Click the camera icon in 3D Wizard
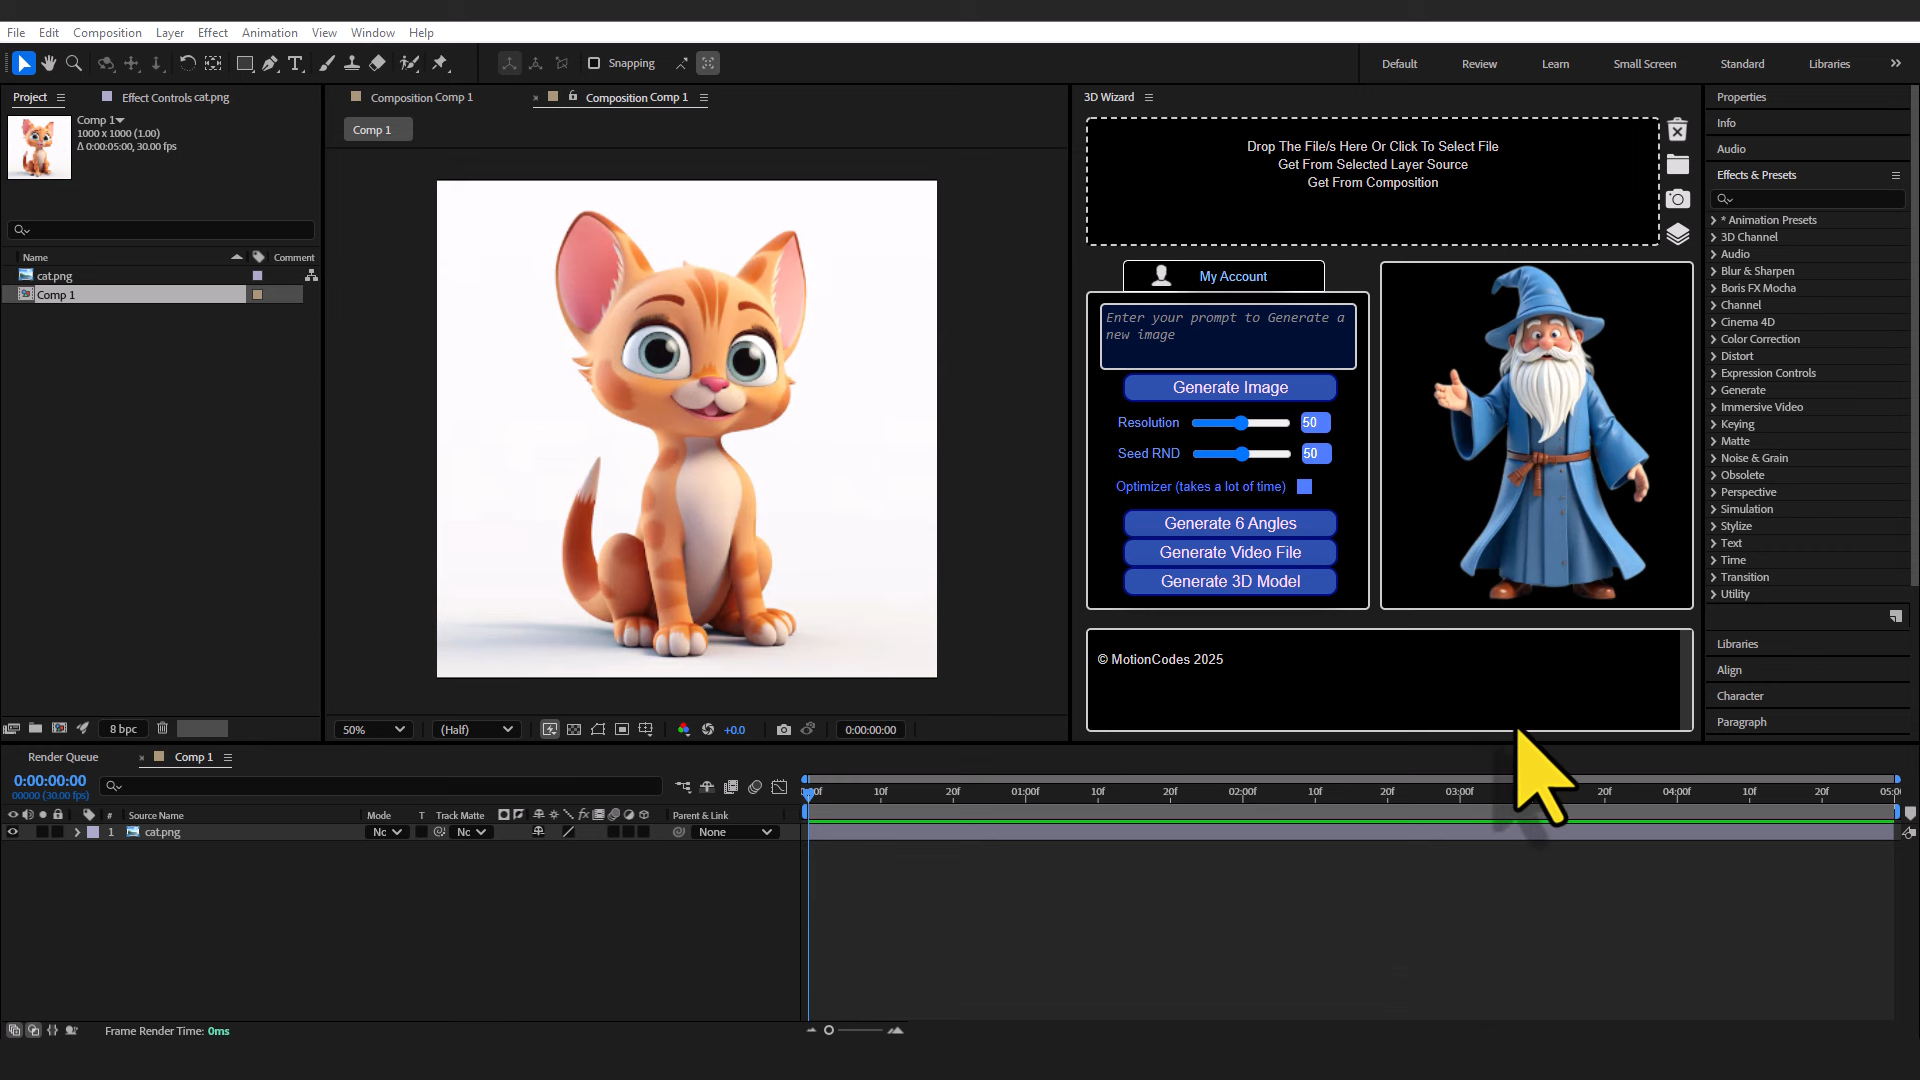Screen dimensions: 1920x1080 tap(1678, 199)
